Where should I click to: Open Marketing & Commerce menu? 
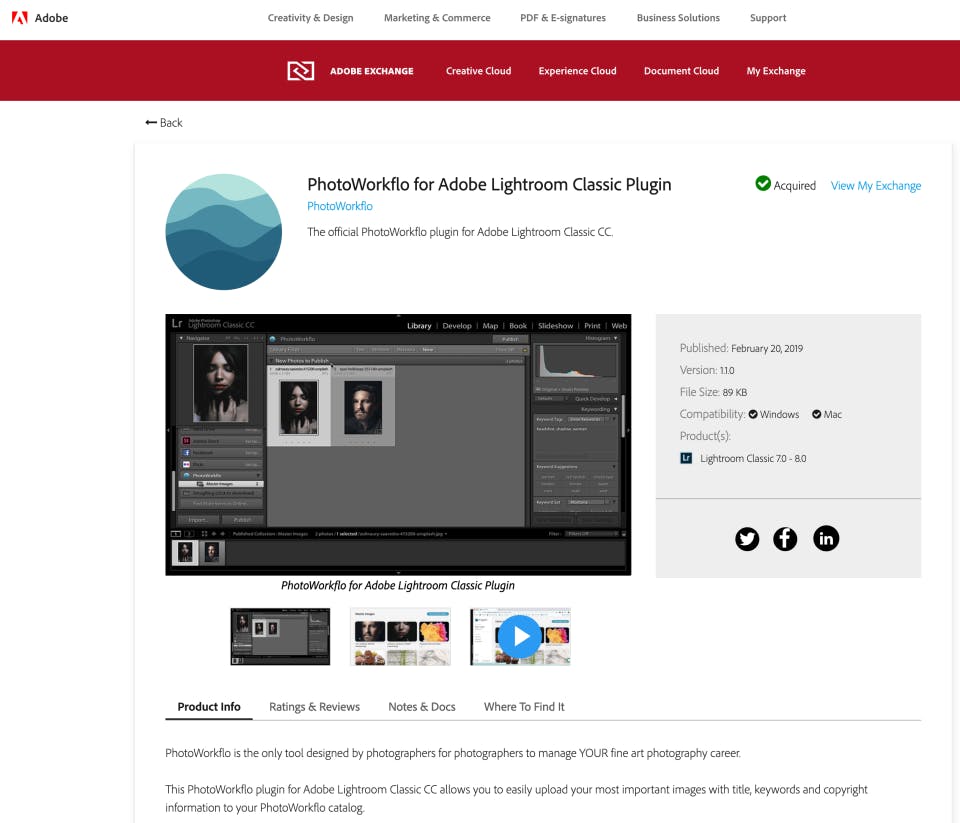tap(437, 18)
